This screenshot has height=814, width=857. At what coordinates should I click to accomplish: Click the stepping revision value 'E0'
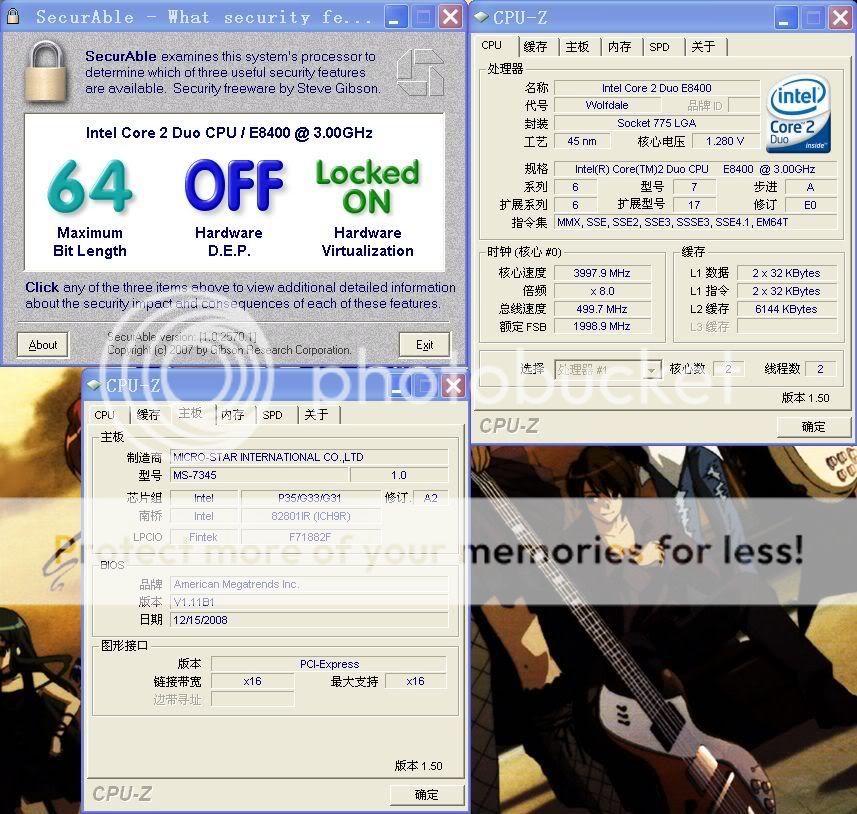(811, 205)
